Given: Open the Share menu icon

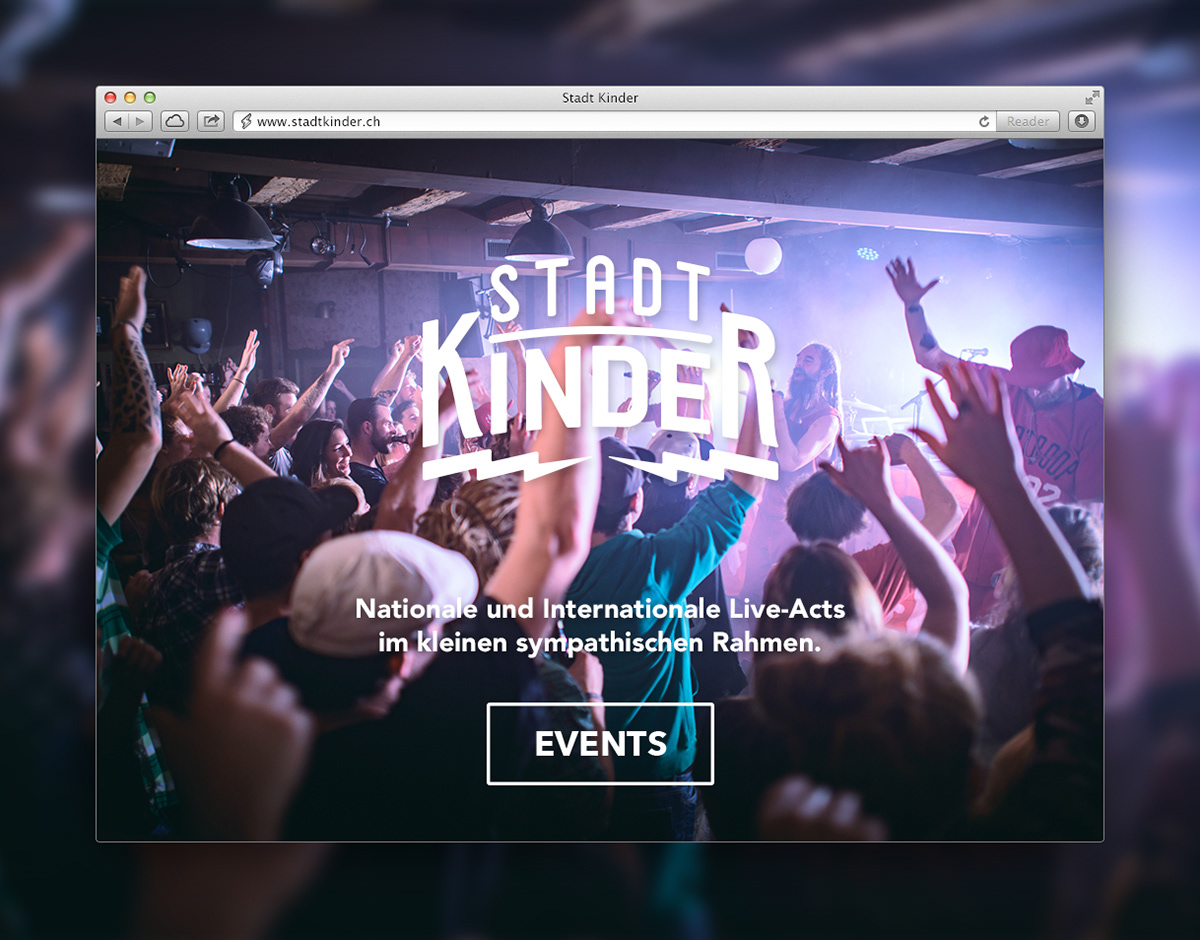Looking at the screenshot, I should pyautogui.click(x=211, y=121).
